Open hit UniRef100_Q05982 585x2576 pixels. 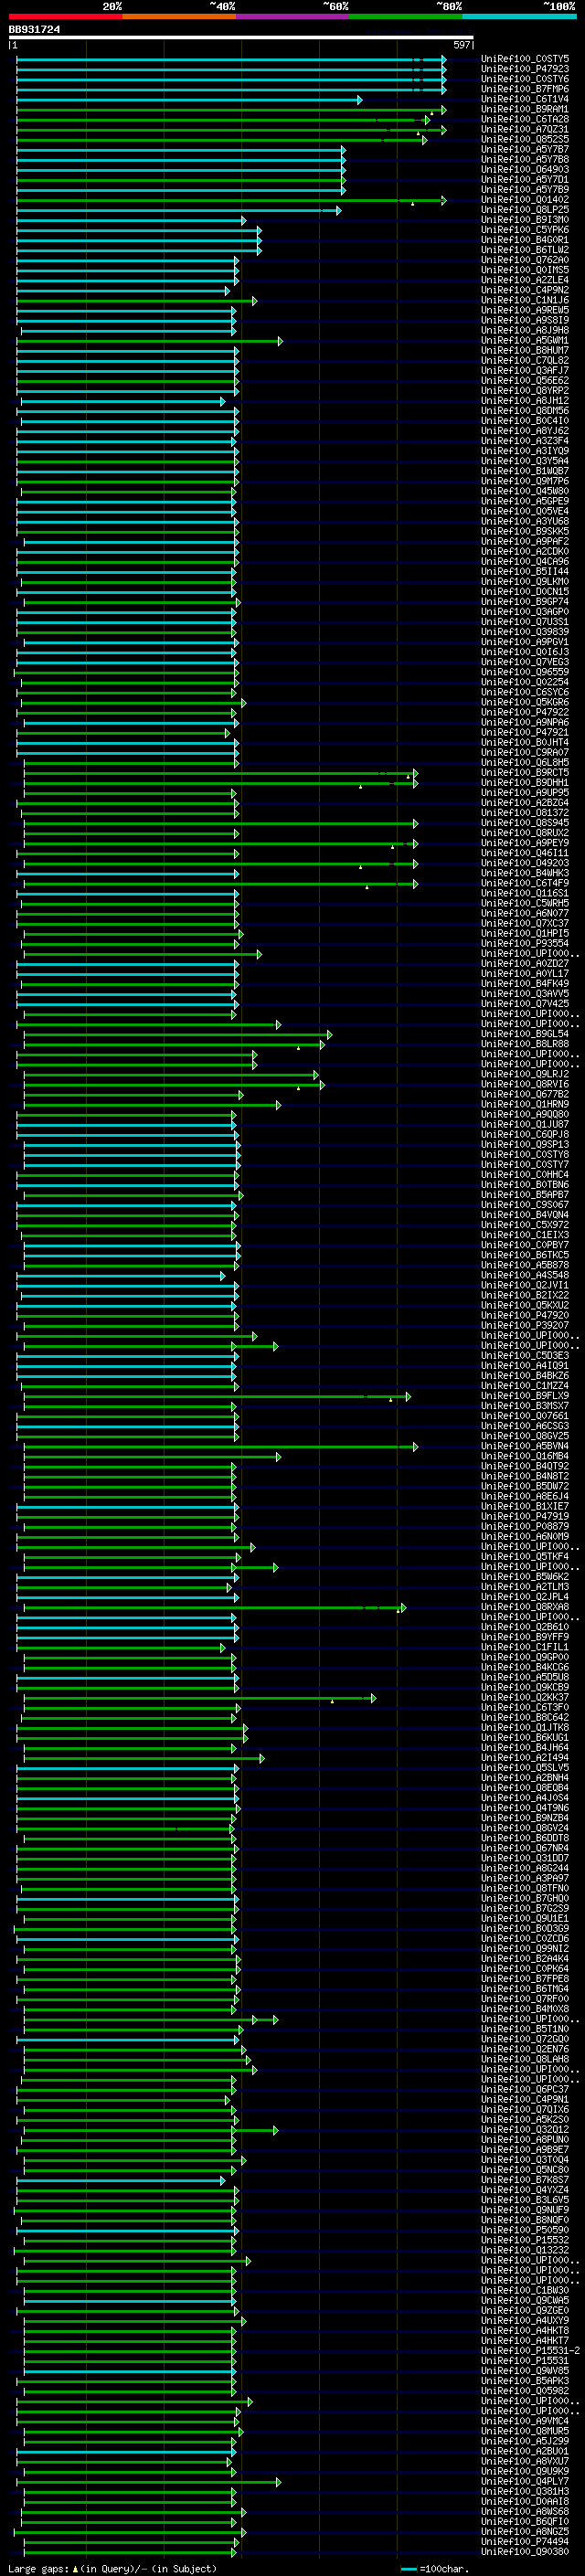coord(525,2390)
